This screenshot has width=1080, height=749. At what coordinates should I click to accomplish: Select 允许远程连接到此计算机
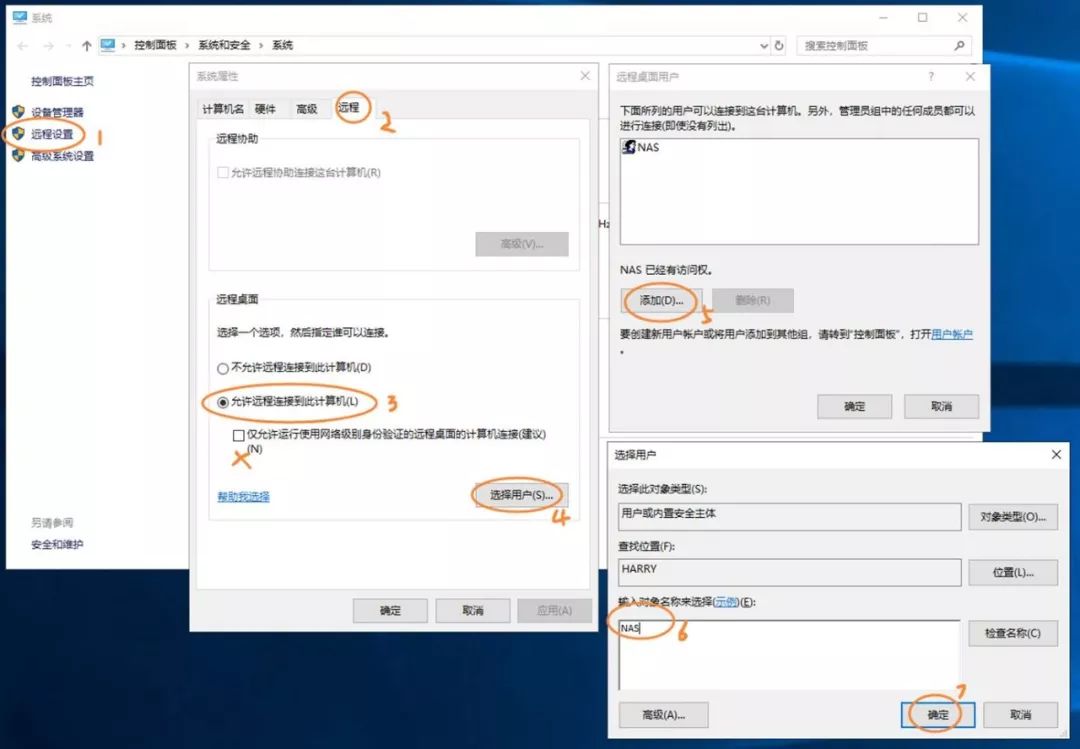(x=222, y=402)
